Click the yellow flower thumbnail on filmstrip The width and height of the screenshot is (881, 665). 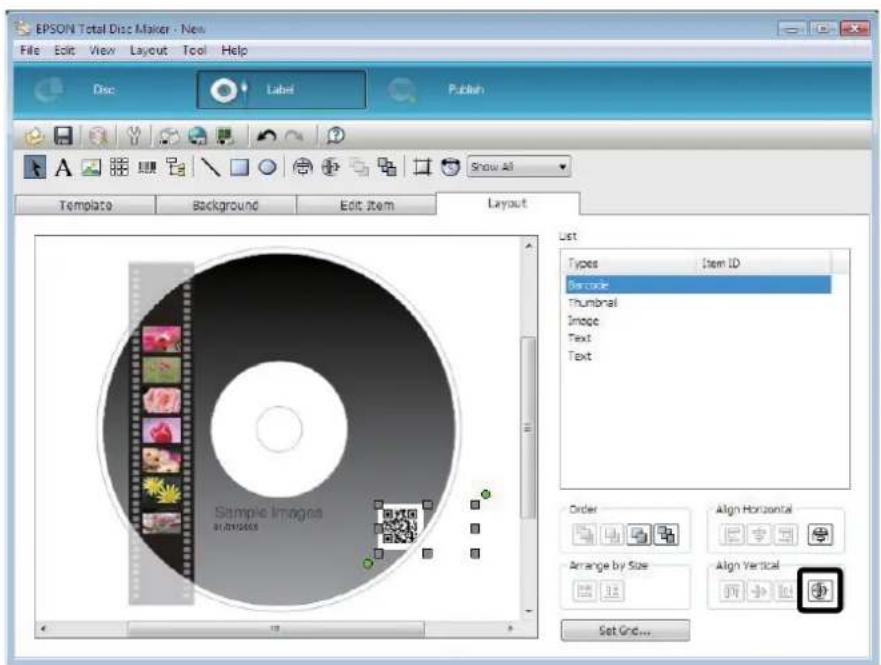161,490
